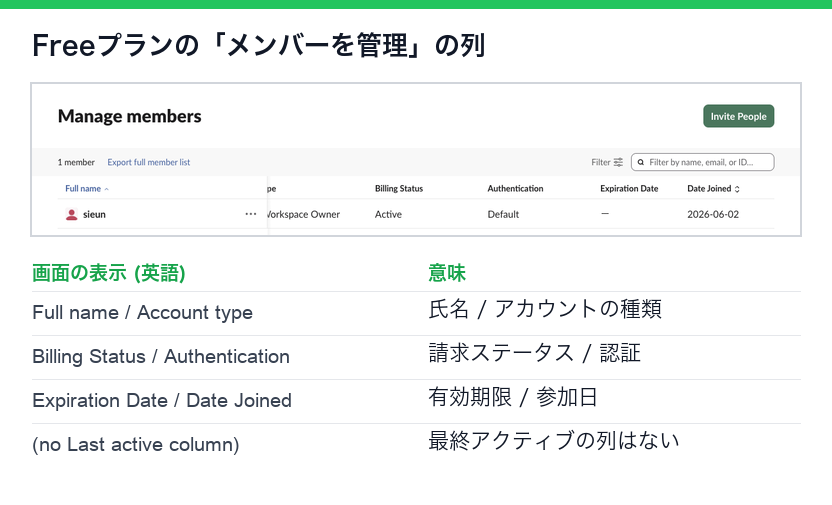The height and width of the screenshot is (505, 832).
Task: Click the 氏名 / アカウントの種類 text
Action: pos(545,309)
